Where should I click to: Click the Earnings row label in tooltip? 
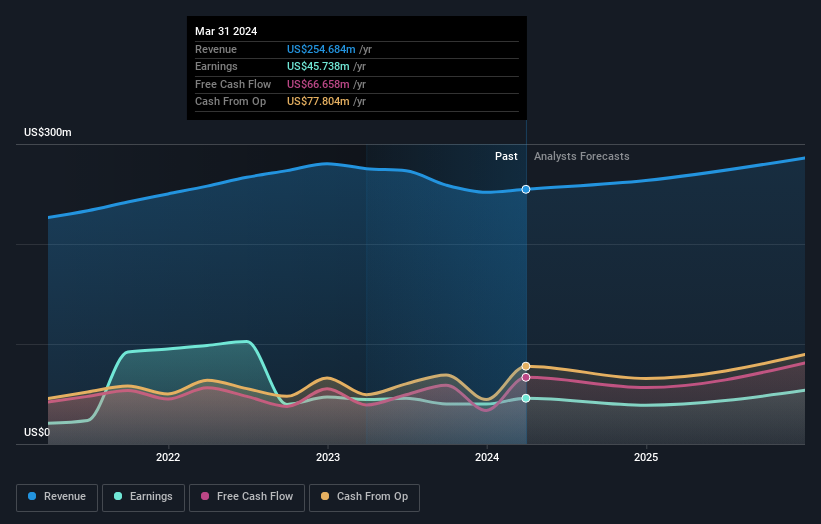pos(216,66)
